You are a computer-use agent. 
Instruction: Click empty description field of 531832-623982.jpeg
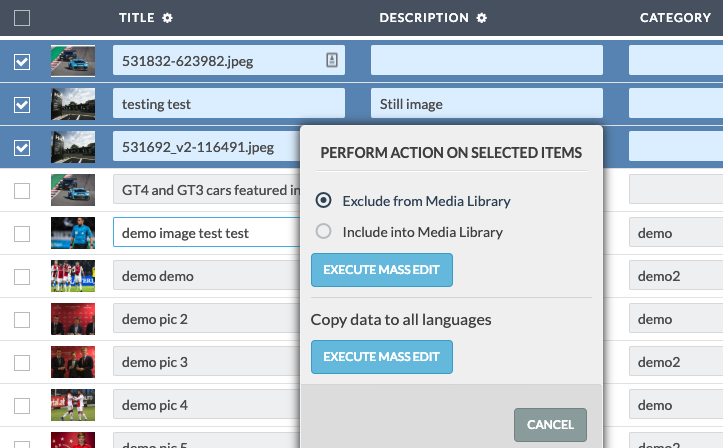point(487,60)
